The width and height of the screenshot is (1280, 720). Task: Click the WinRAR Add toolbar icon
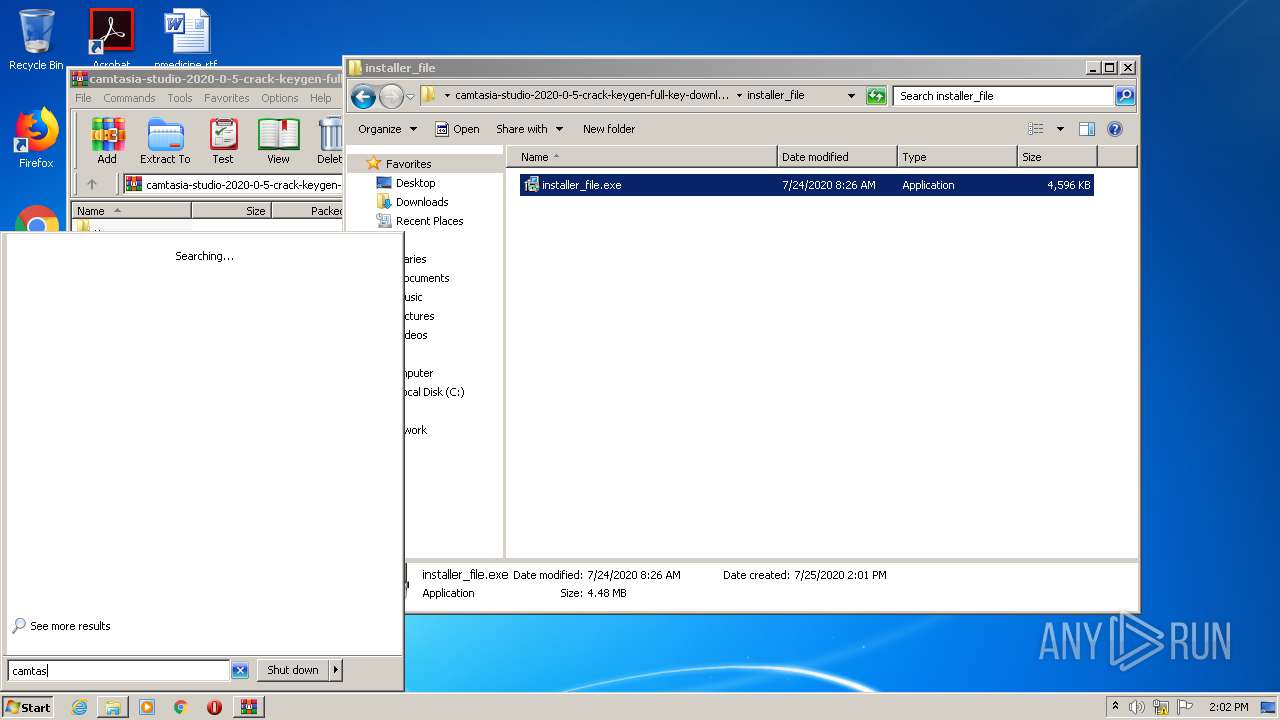click(107, 140)
